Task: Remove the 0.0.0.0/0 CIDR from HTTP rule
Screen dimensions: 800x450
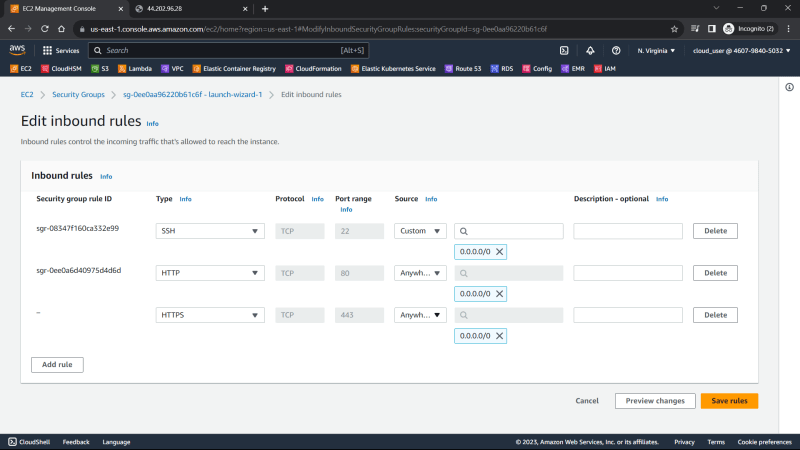Action: pyautogui.click(x=499, y=294)
